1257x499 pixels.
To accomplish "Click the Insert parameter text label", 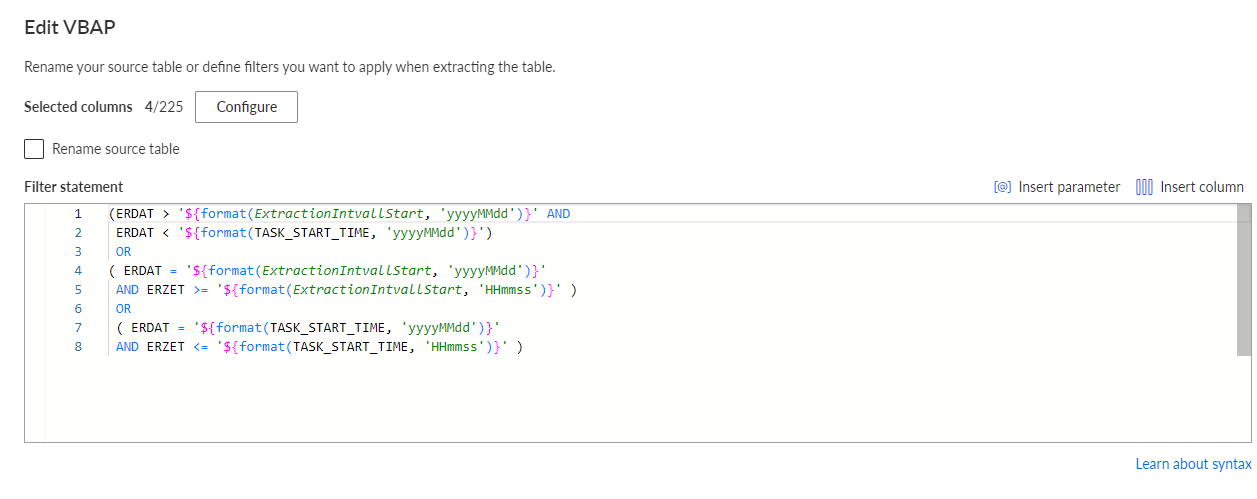I will tap(1069, 187).
